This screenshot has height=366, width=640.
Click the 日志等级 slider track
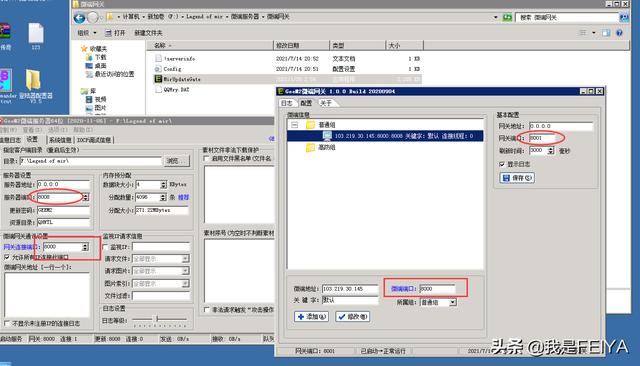point(160,319)
